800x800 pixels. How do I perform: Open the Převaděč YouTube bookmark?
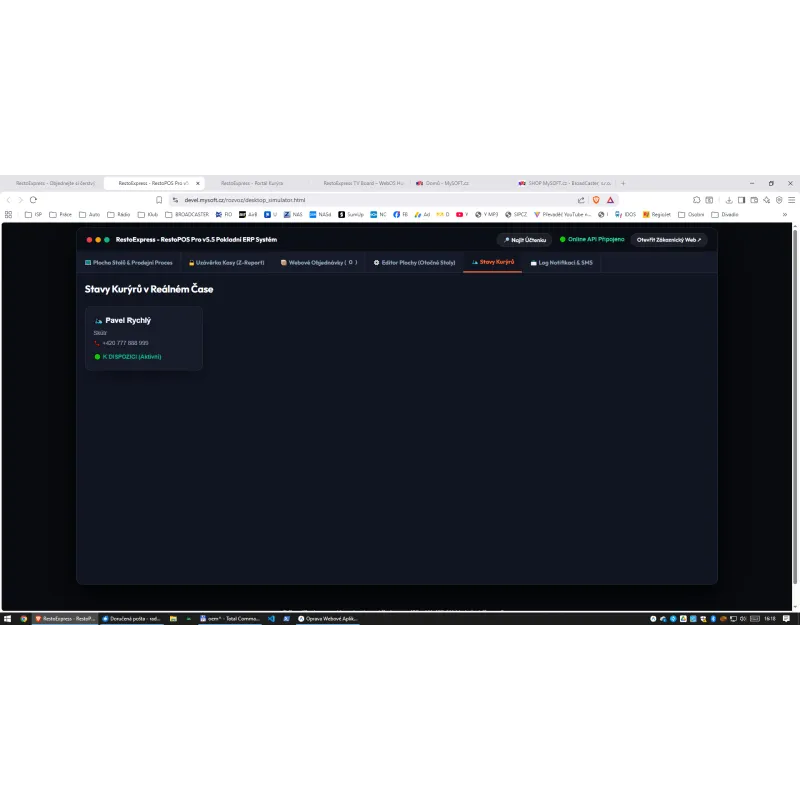pos(563,215)
